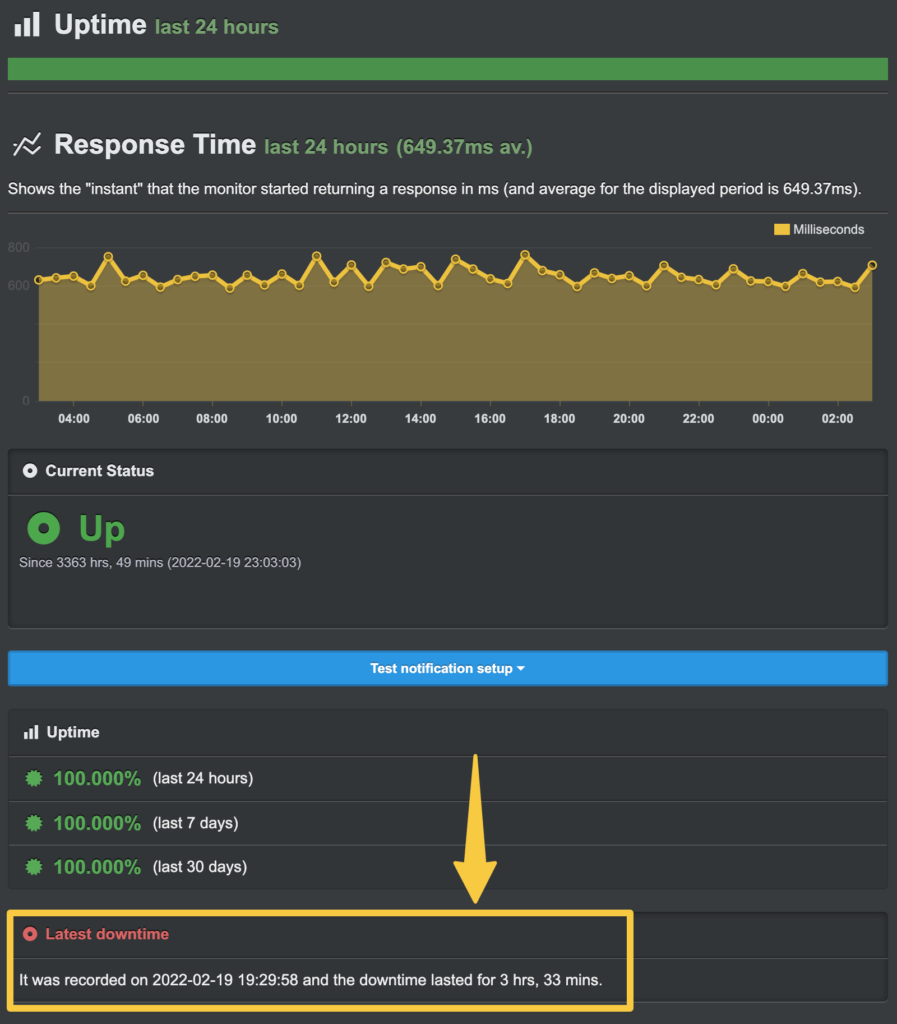Click the Uptime panel title above percentages
This screenshot has width=897, height=1024.
click(72, 732)
